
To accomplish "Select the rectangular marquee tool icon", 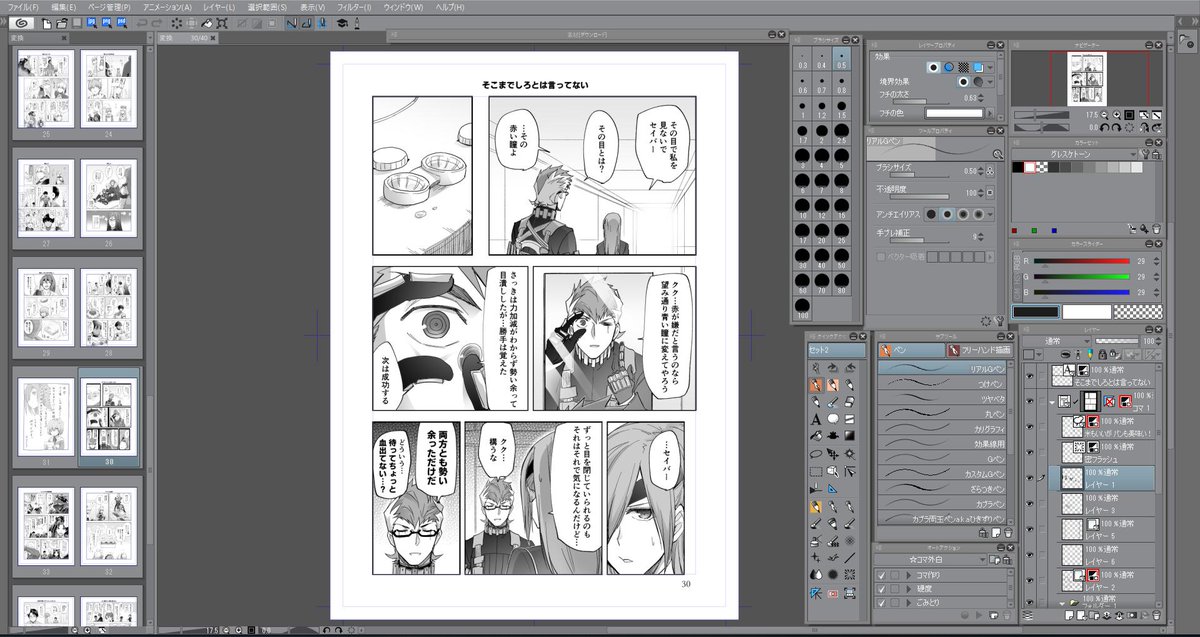I will pos(816,470).
